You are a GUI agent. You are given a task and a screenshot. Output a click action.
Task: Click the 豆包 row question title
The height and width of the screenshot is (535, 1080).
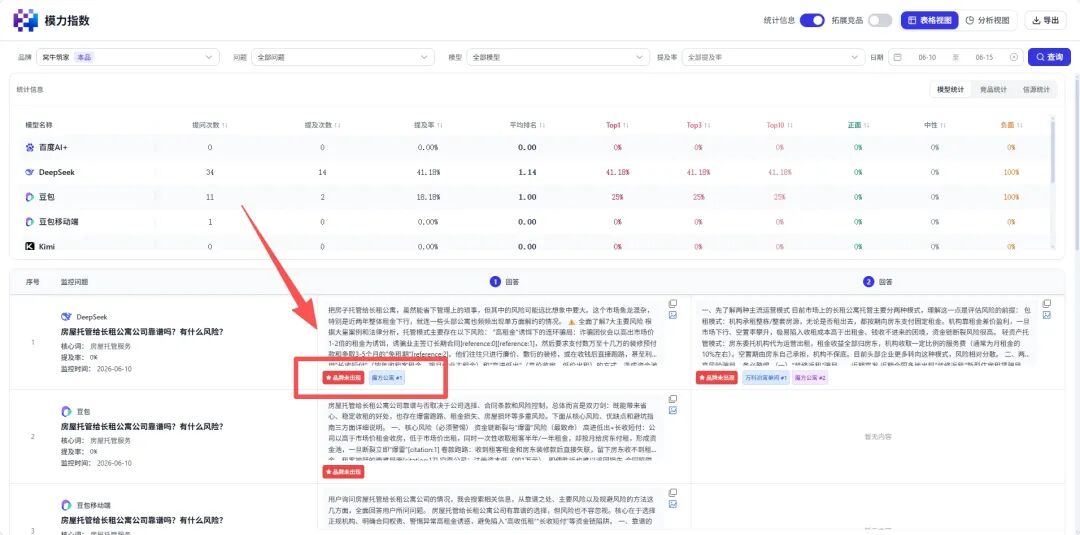(141, 426)
